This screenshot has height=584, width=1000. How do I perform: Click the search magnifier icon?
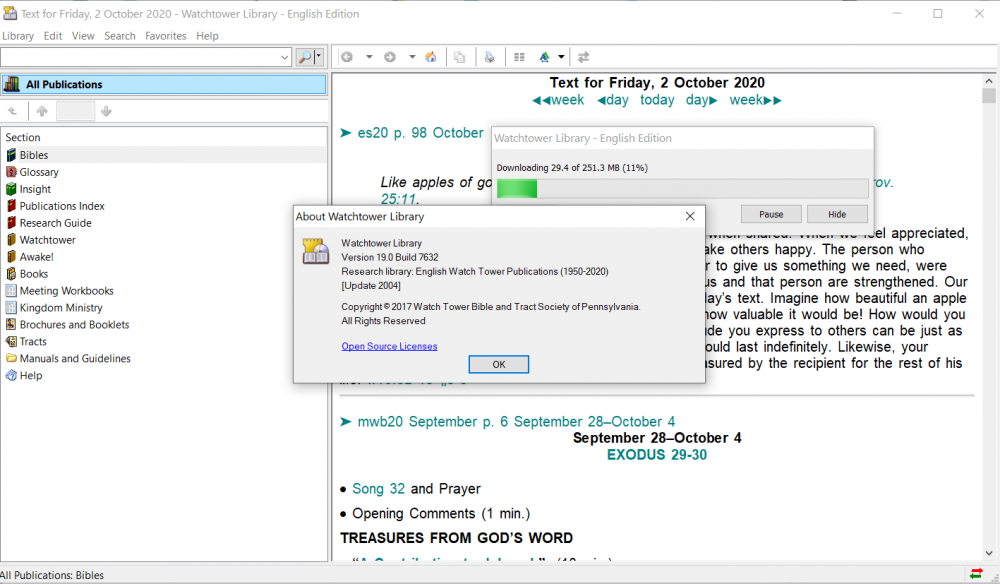tap(305, 57)
